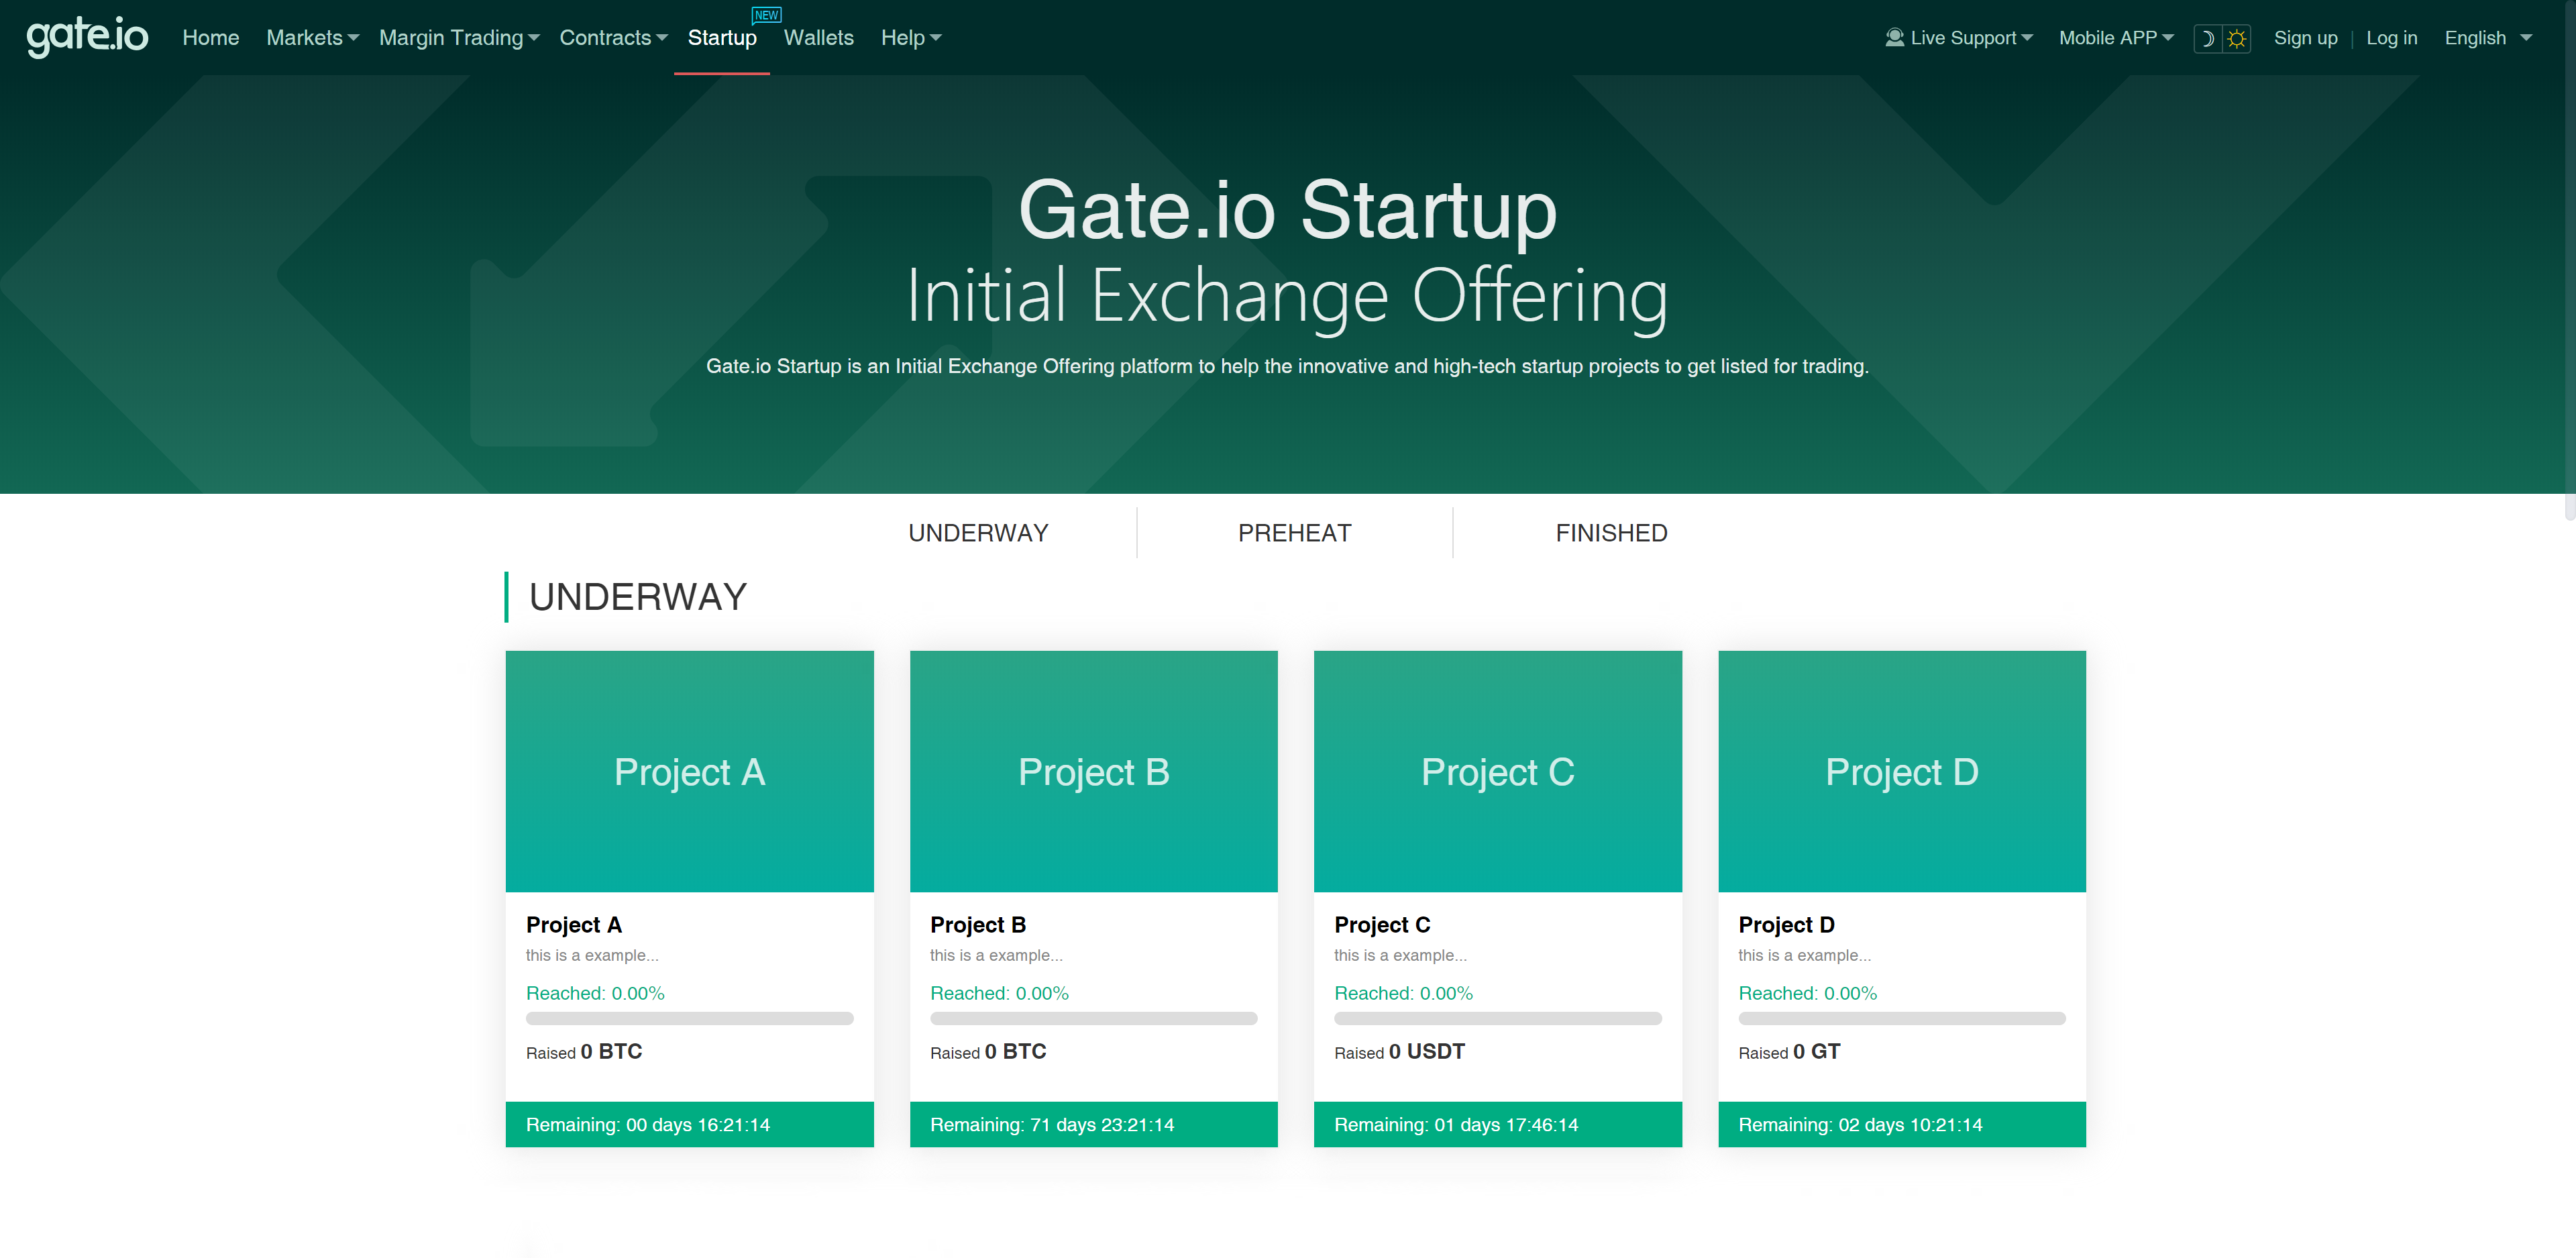The height and width of the screenshot is (1258, 2576).
Task: Switch to dark mode moon icon
Action: pyautogui.click(x=2207, y=38)
